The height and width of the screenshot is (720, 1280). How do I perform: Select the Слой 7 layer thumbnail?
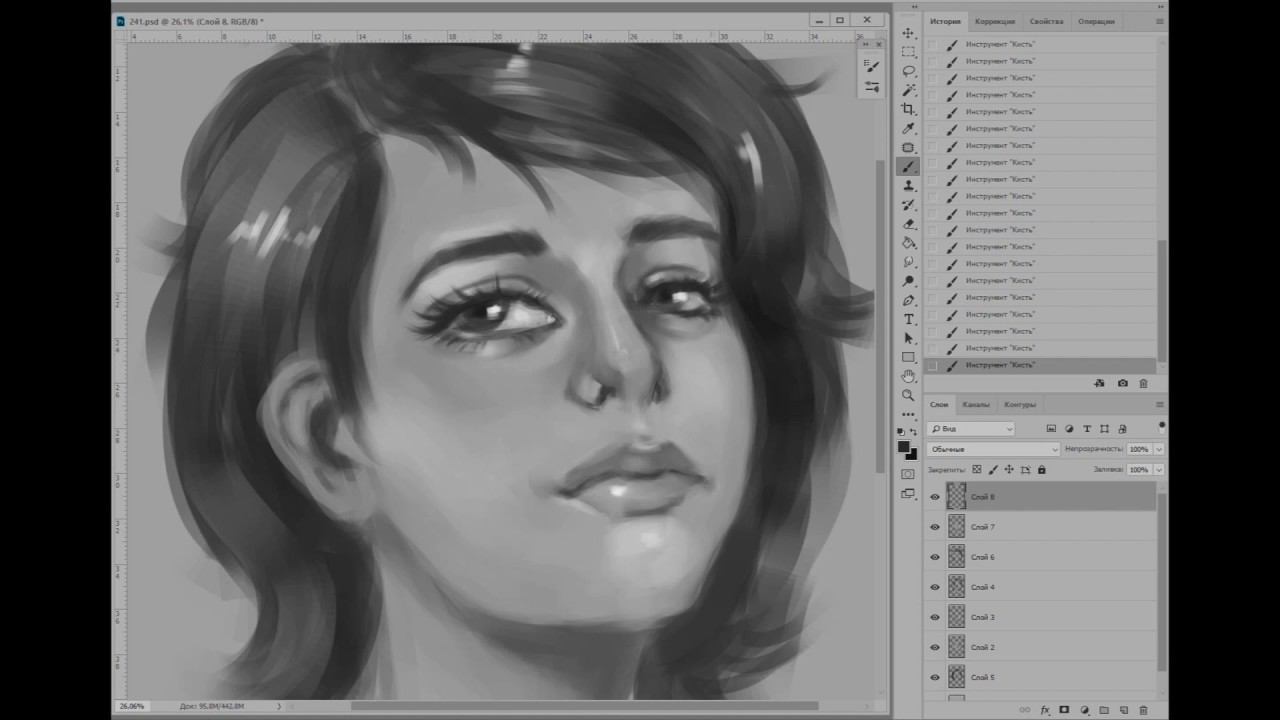[956, 527]
